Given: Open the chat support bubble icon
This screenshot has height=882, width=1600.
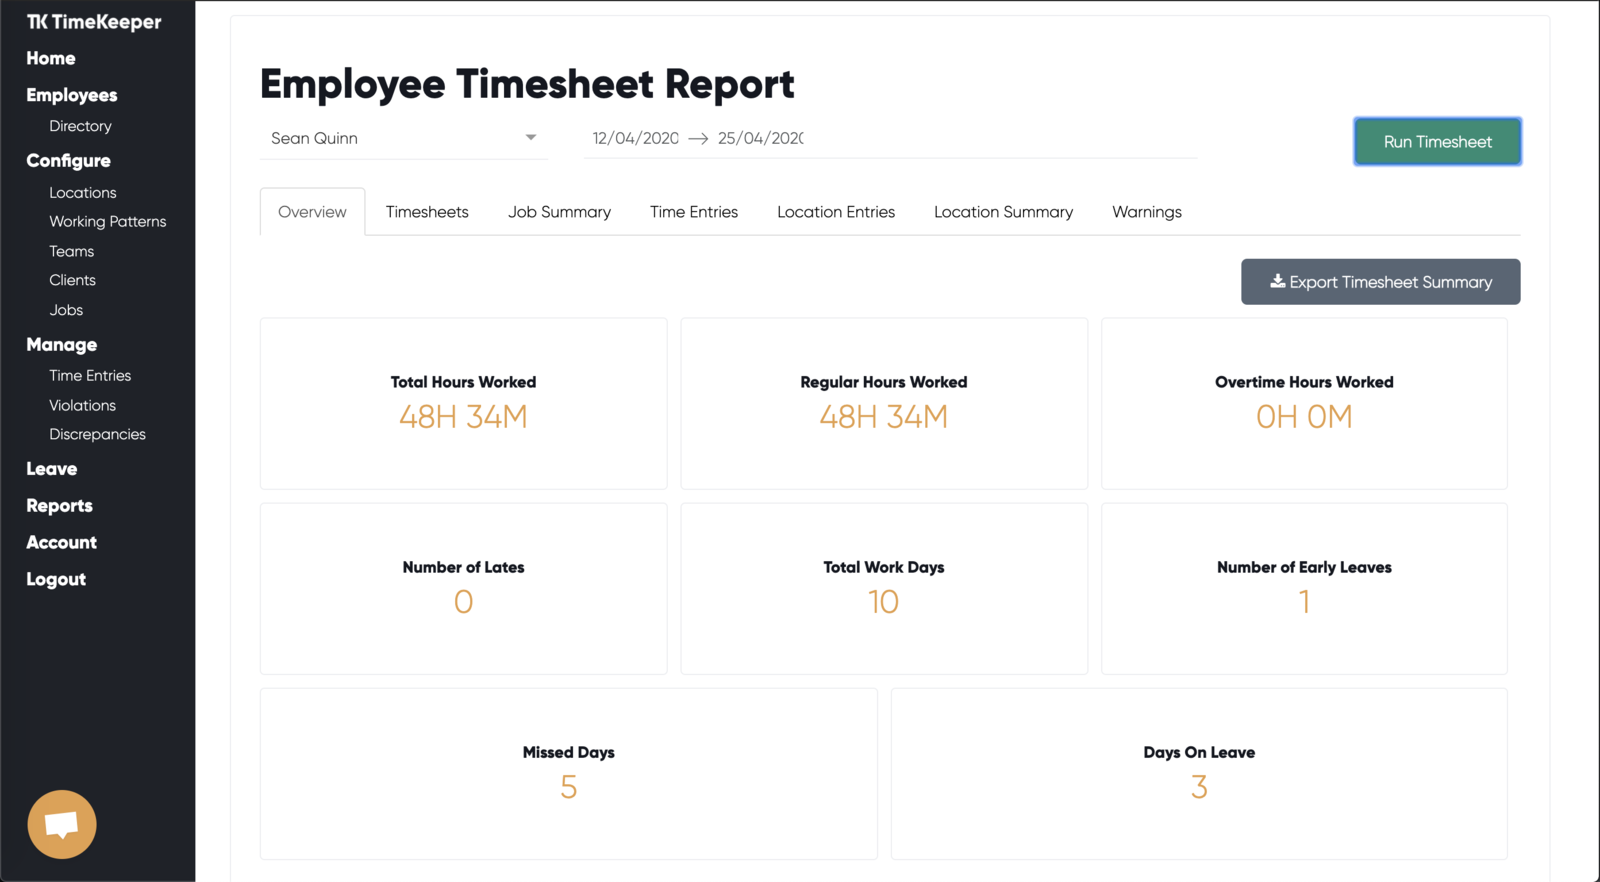Looking at the screenshot, I should tap(62, 824).
